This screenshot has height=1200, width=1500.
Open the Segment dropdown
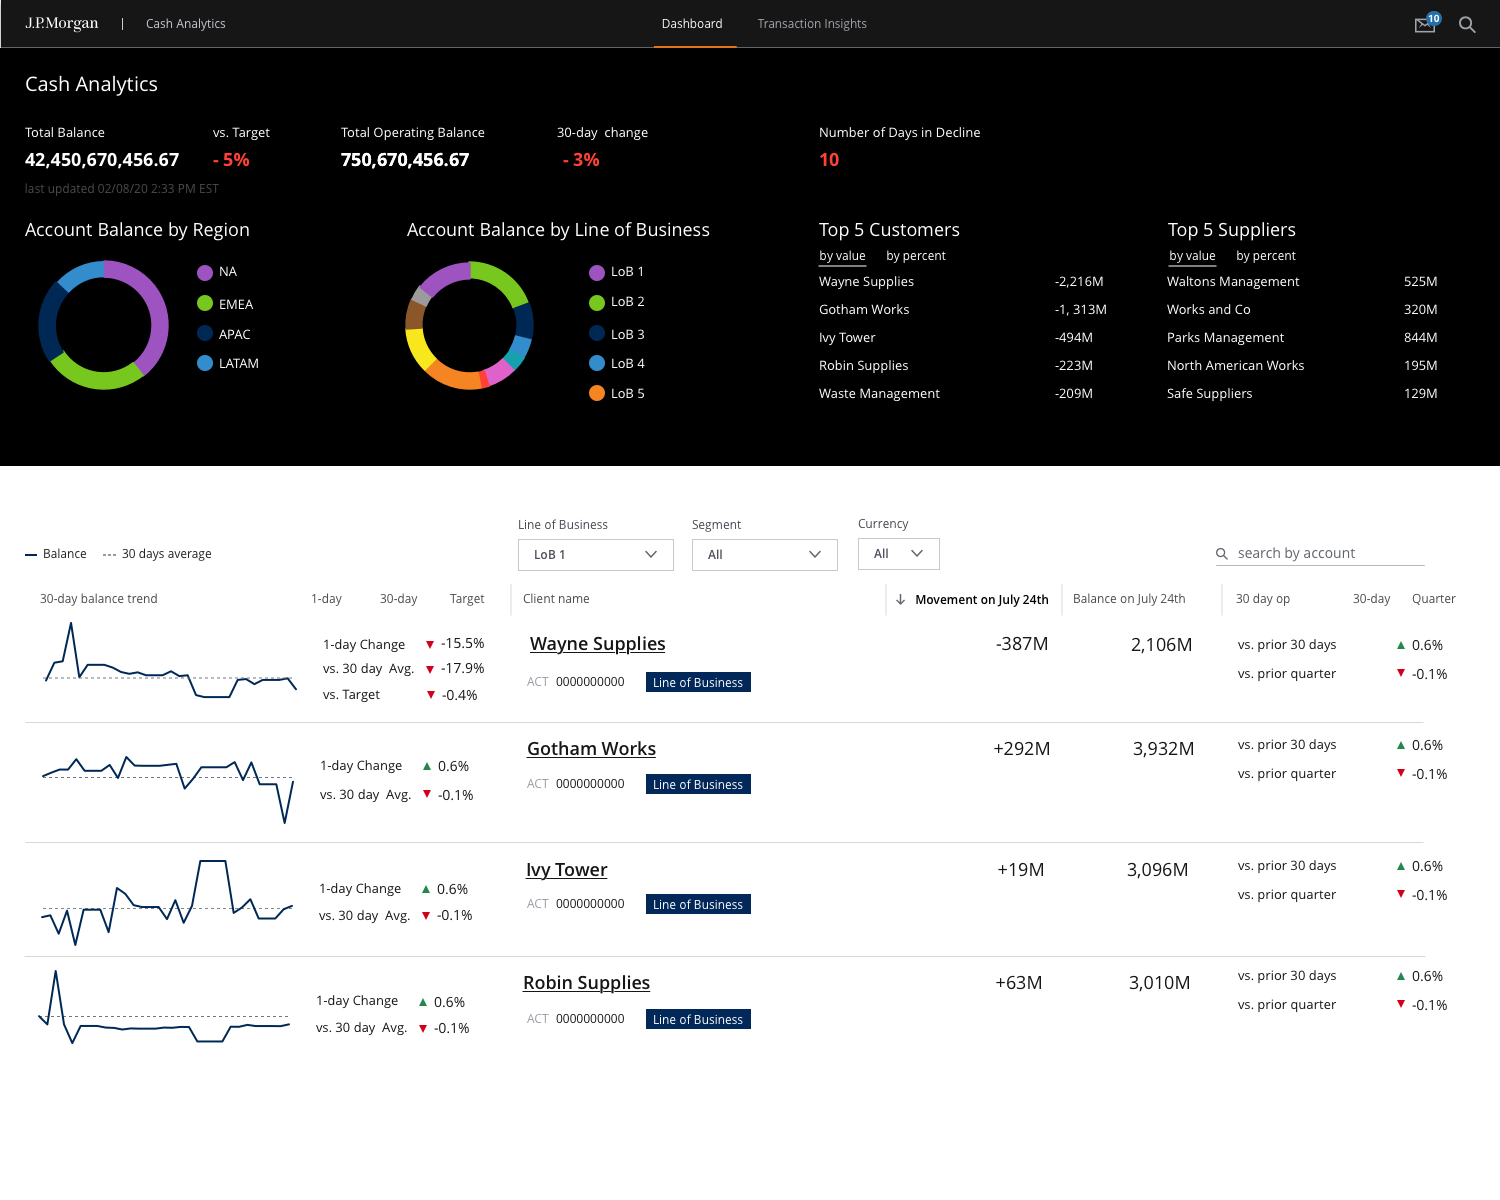(765, 555)
